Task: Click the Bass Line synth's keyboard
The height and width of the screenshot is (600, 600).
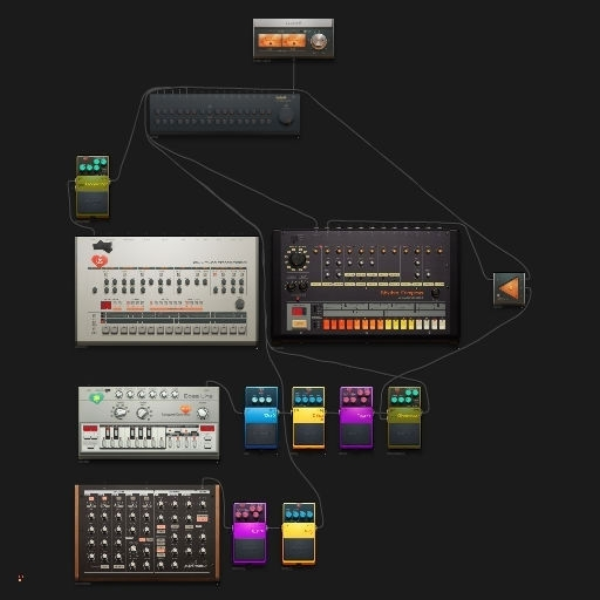Action: (x=132, y=437)
